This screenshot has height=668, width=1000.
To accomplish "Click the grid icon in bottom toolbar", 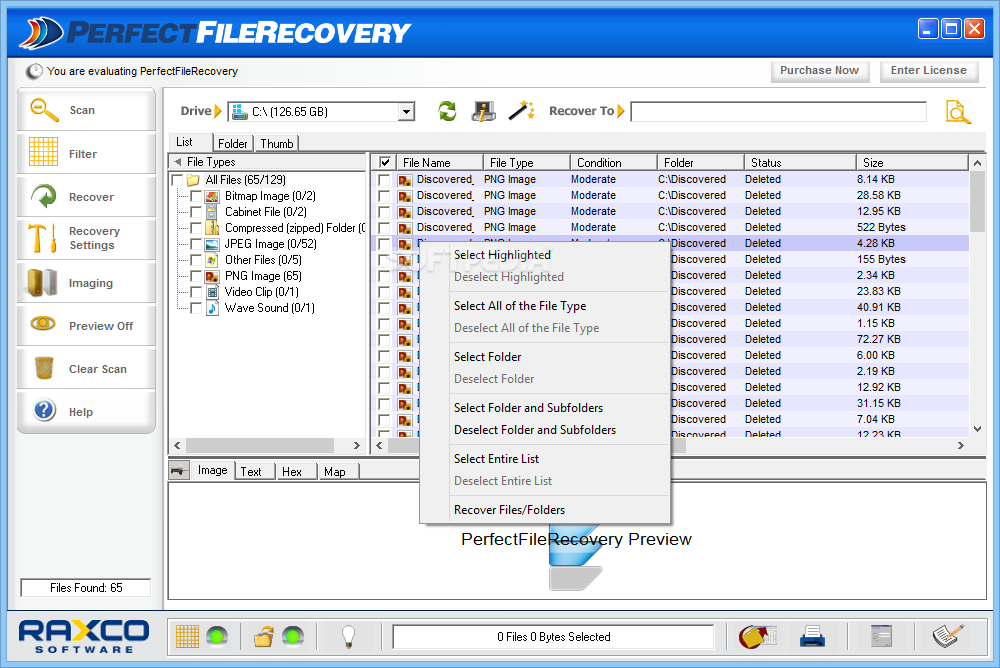I will [x=187, y=636].
